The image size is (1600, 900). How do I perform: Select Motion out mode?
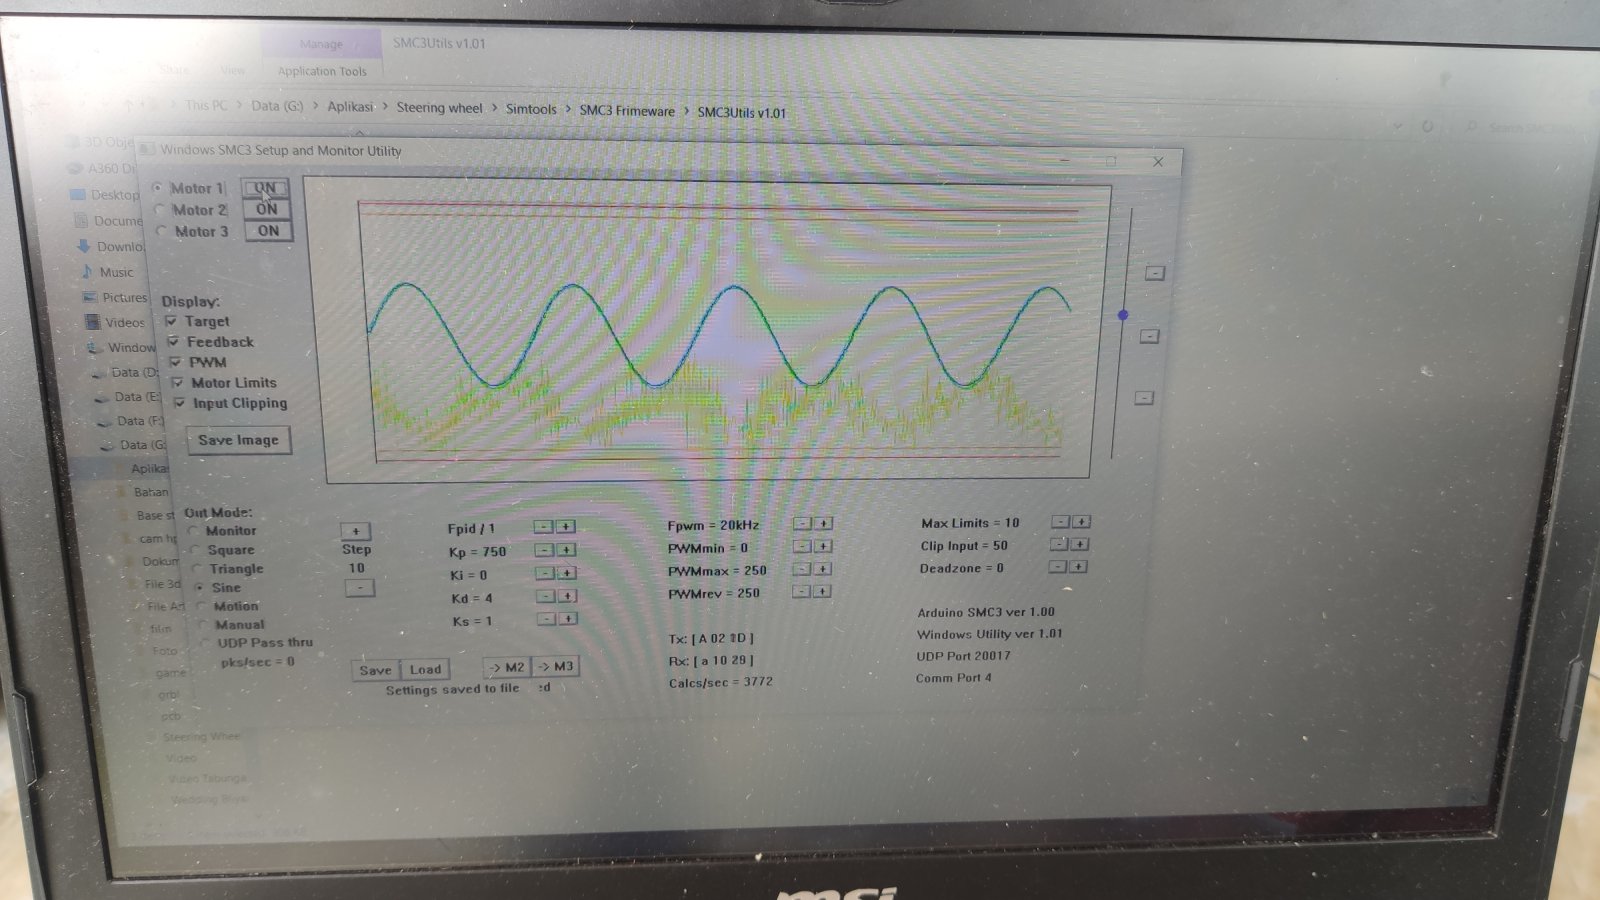201,606
